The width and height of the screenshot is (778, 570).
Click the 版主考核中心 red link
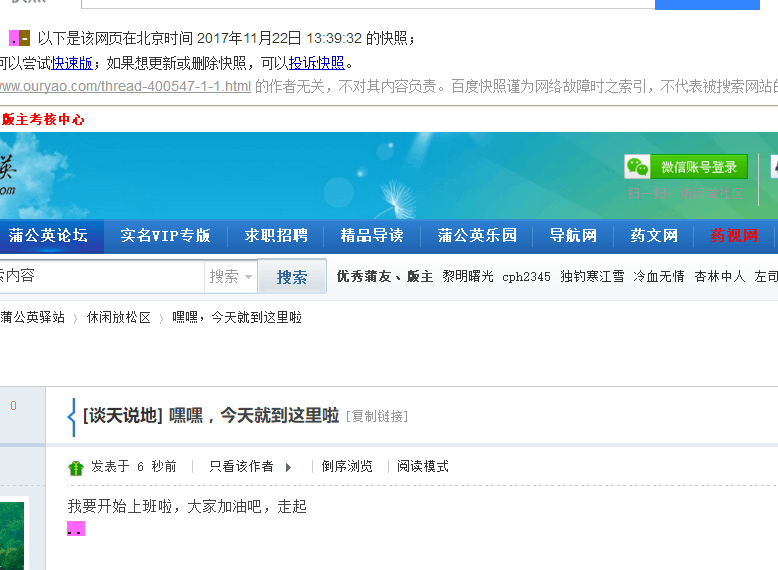point(43,120)
